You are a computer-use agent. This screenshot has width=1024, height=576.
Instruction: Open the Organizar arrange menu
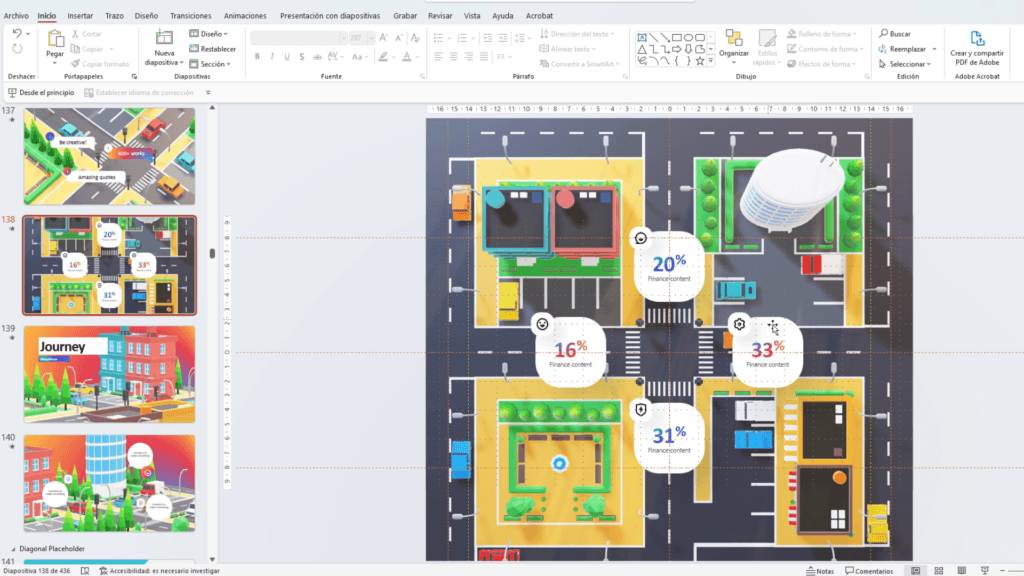coord(734,47)
